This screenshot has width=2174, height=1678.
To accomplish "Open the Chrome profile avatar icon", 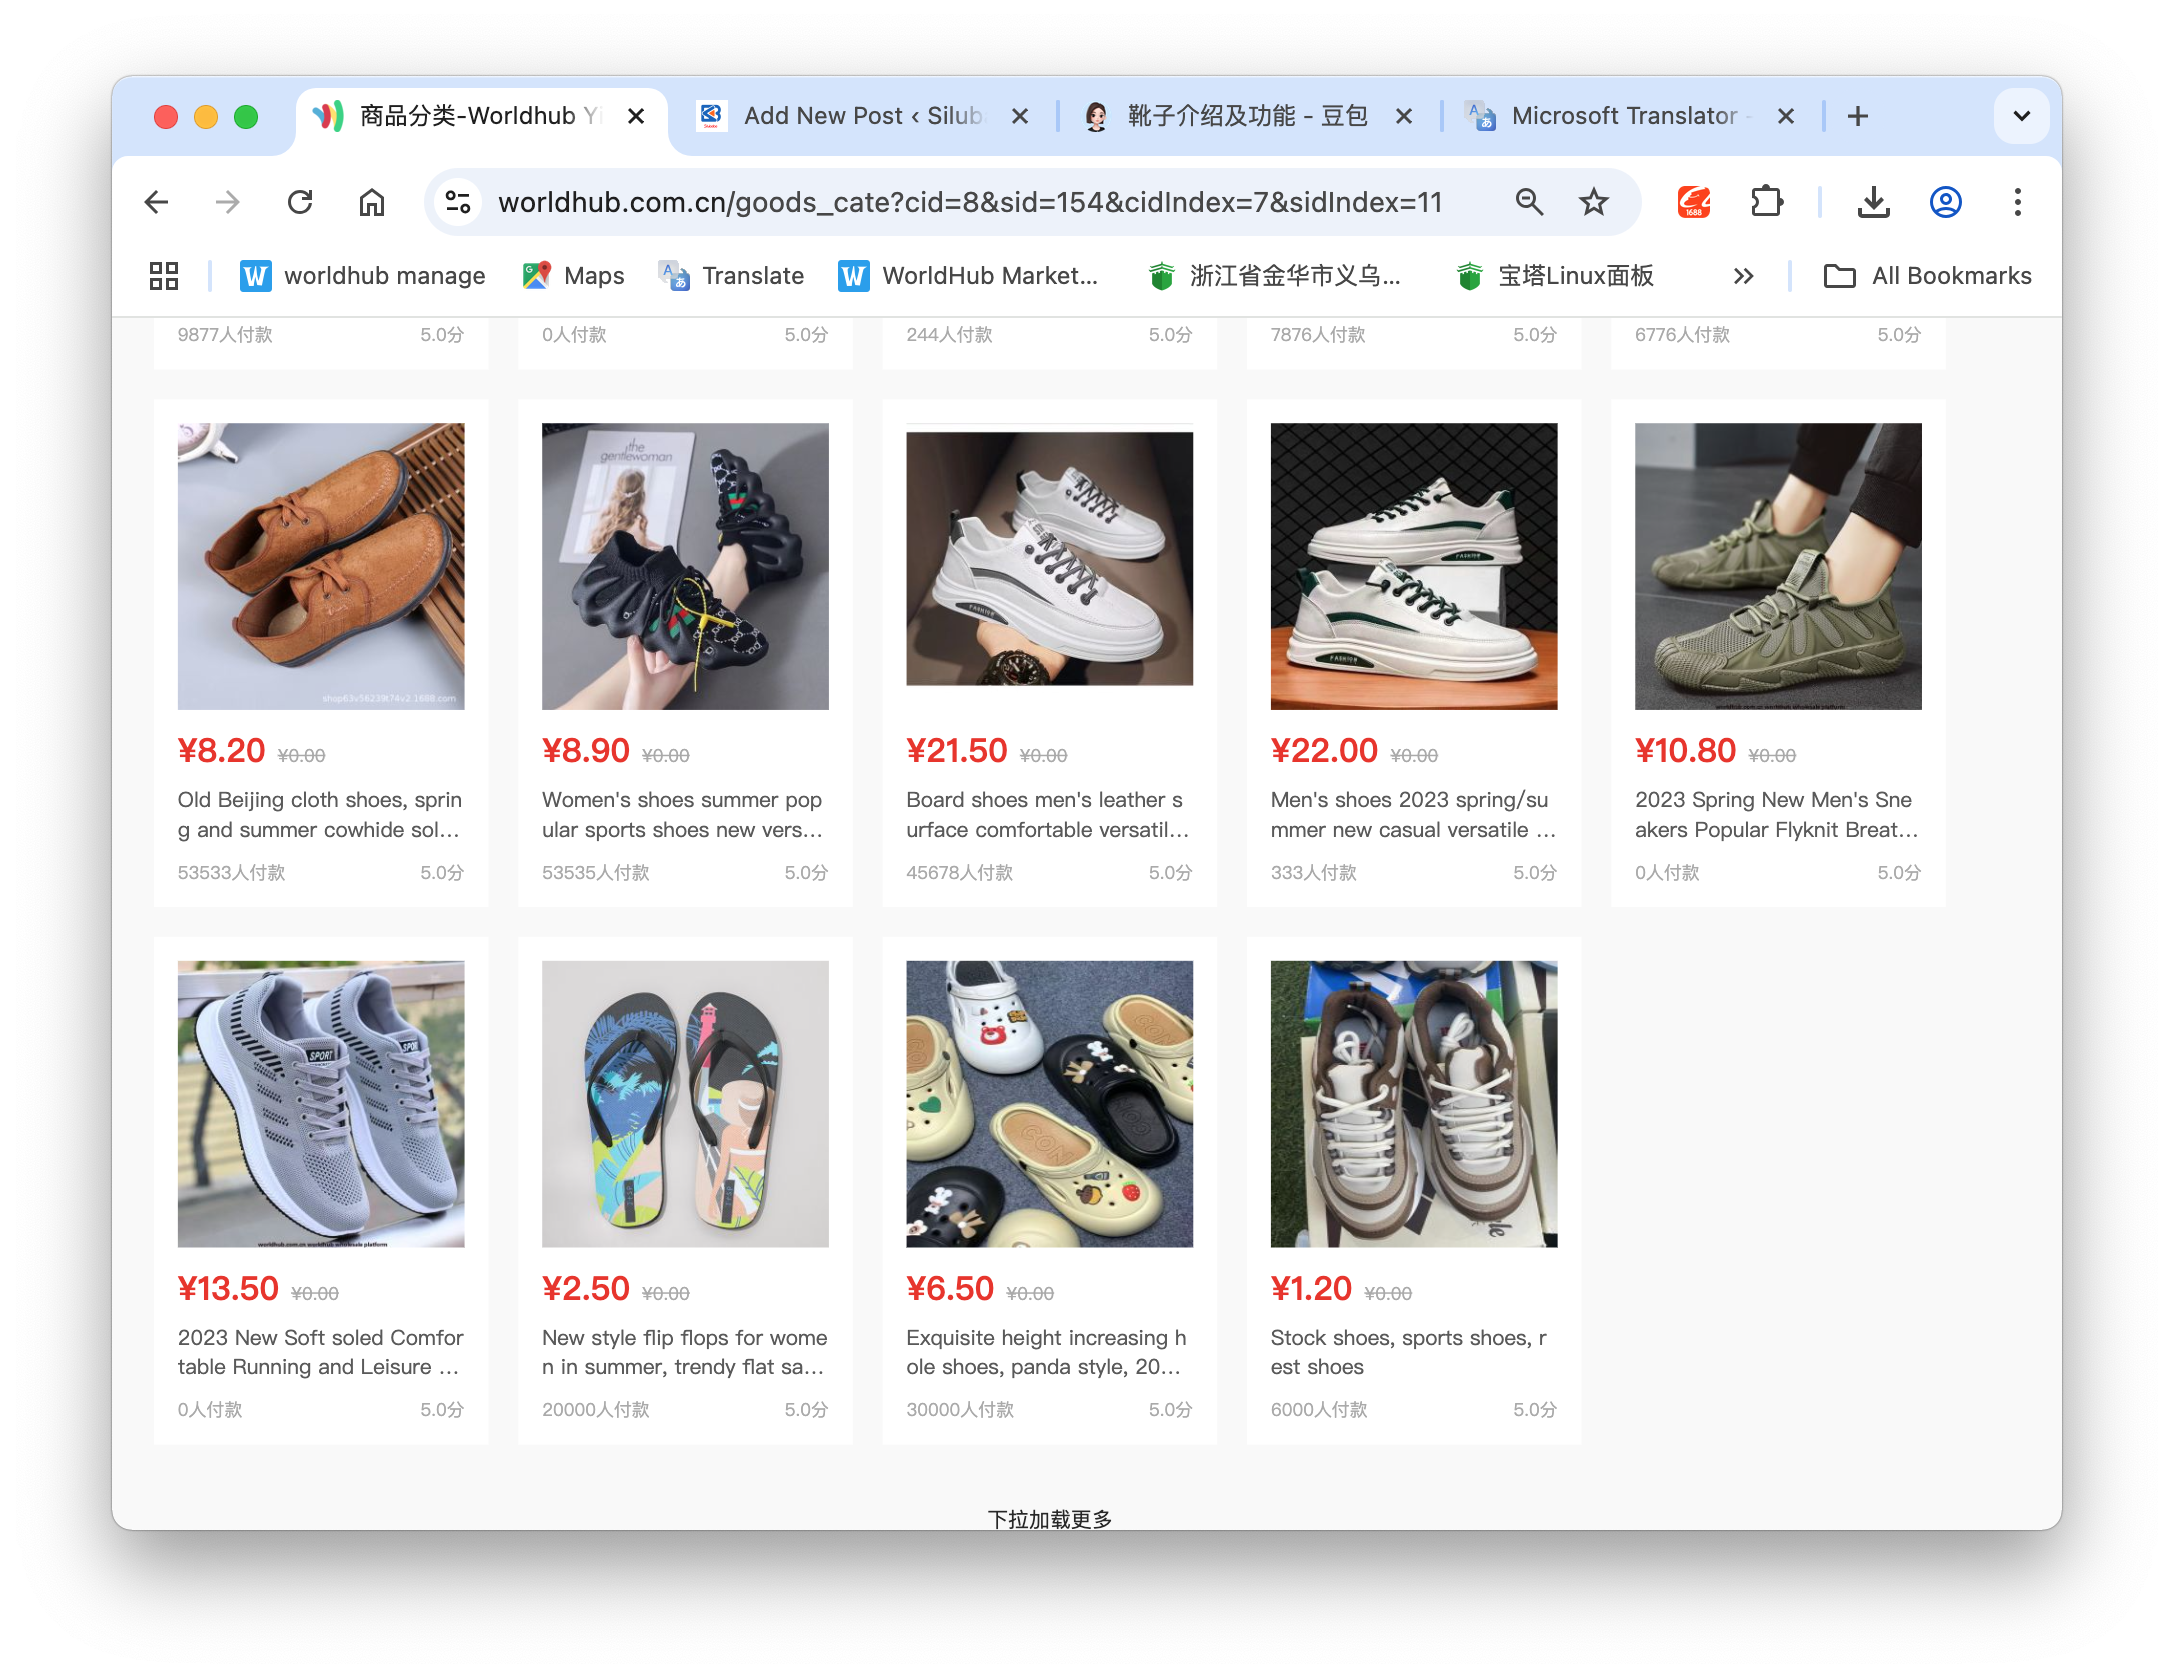I will [1945, 203].
